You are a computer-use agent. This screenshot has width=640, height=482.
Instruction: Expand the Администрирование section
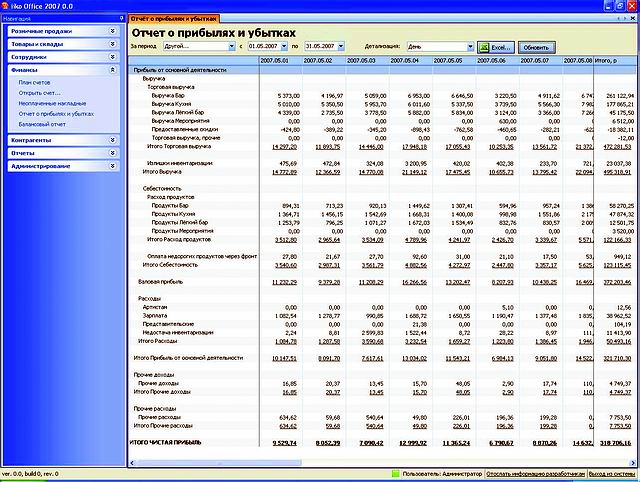click(113, 166)
